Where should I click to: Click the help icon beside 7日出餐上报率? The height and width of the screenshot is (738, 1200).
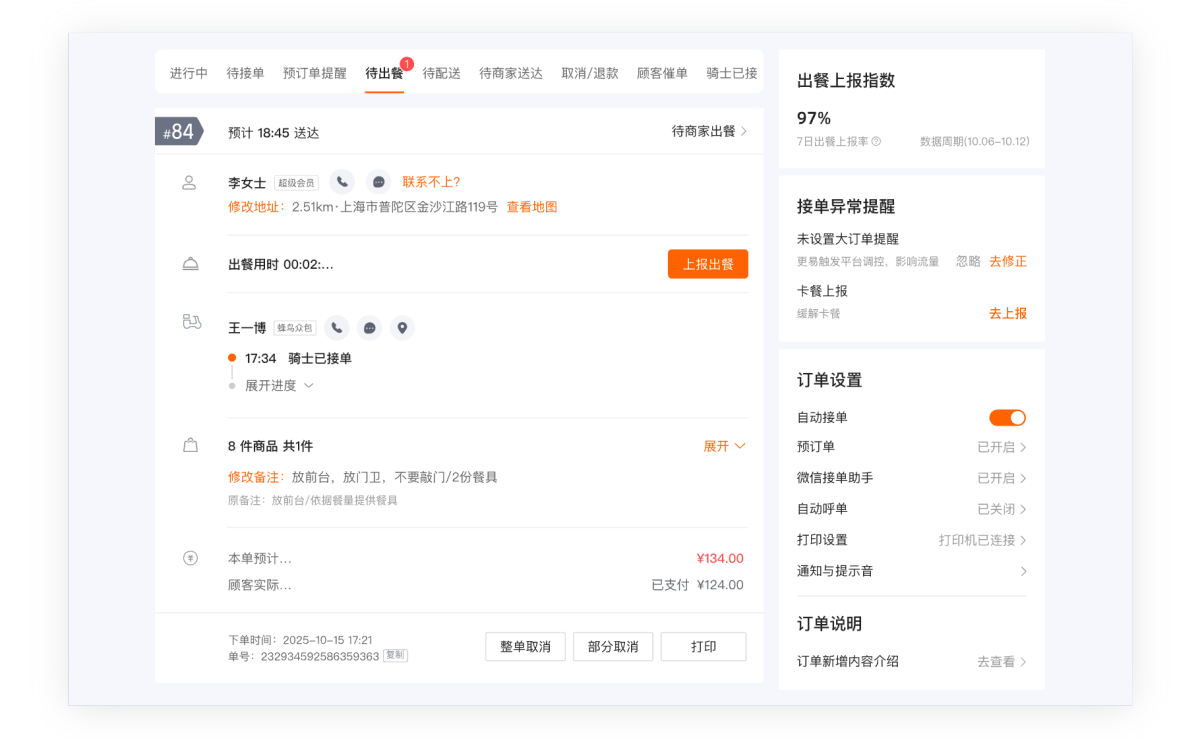(x=876, y=142)
